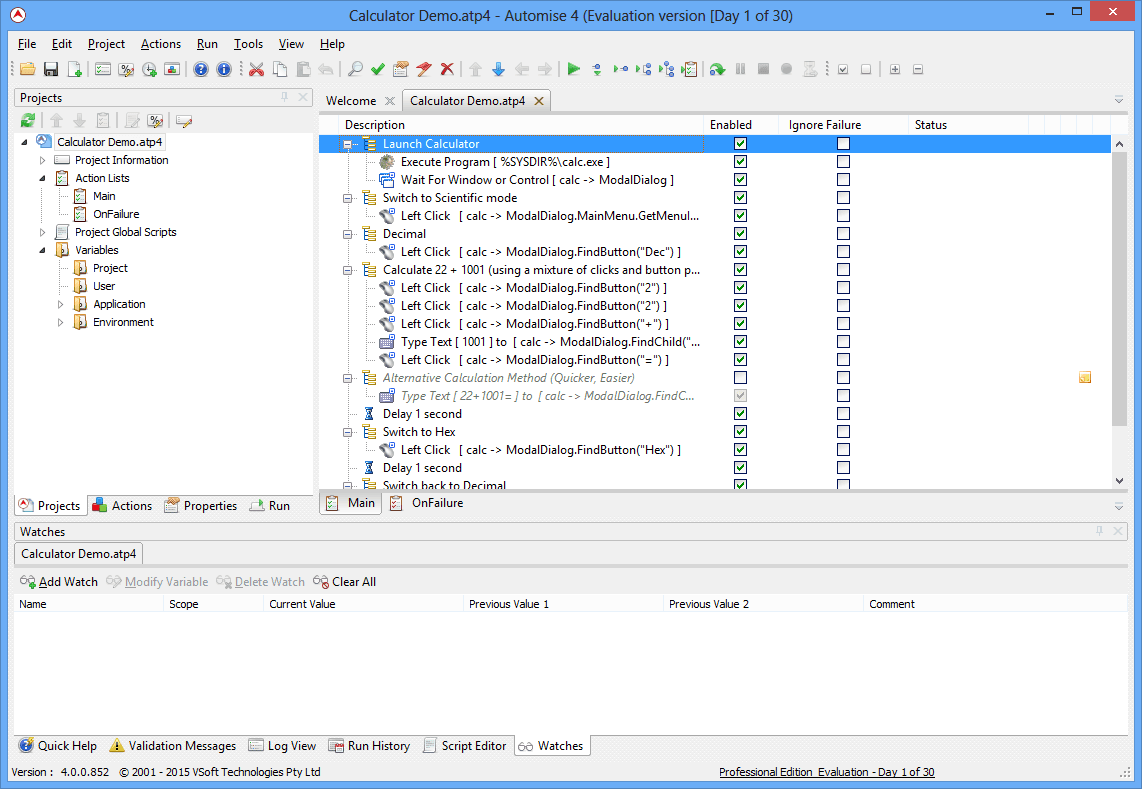This screenshot has width=1142, height=789.
Task: Click the Cut scissors toolbar icon
Action: point(256,69)
